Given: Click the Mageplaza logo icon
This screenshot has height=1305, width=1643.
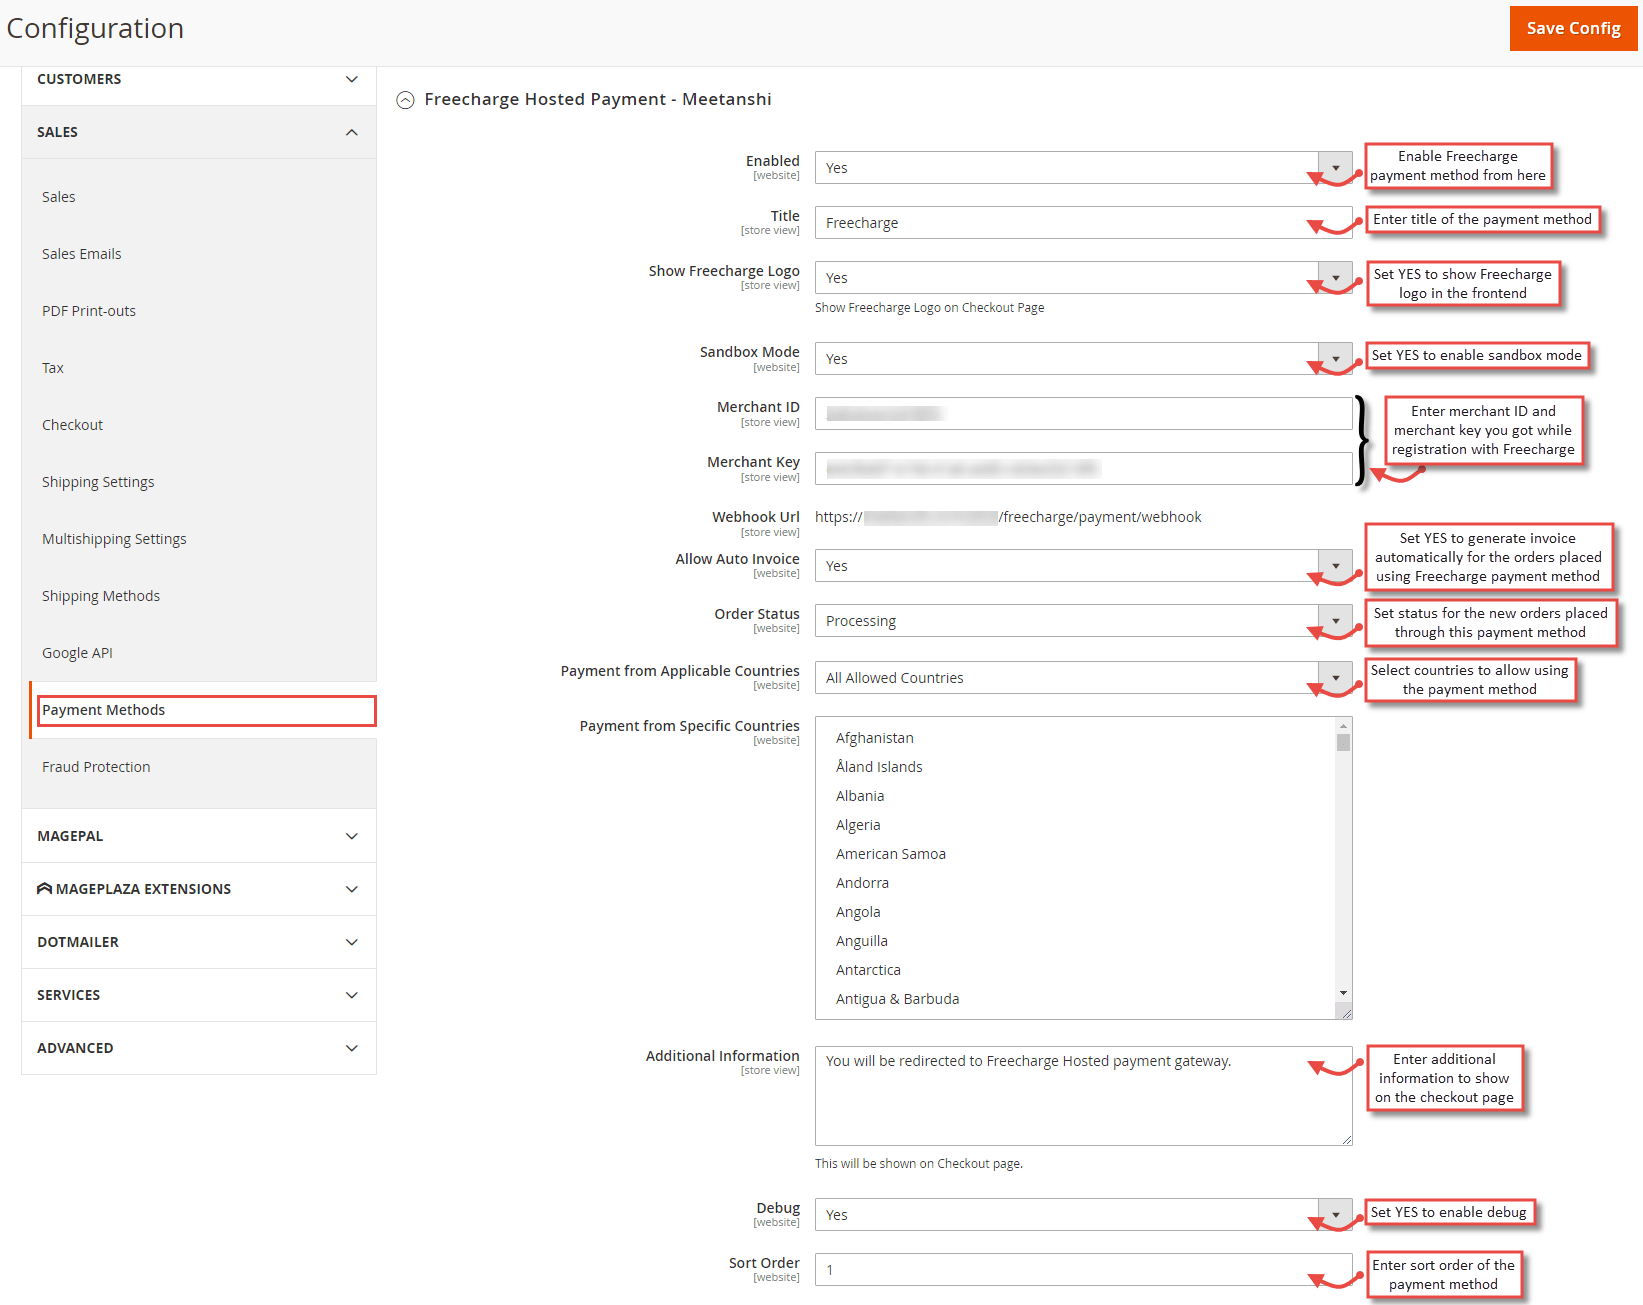Looking at the screenshot, I should 44,888.
